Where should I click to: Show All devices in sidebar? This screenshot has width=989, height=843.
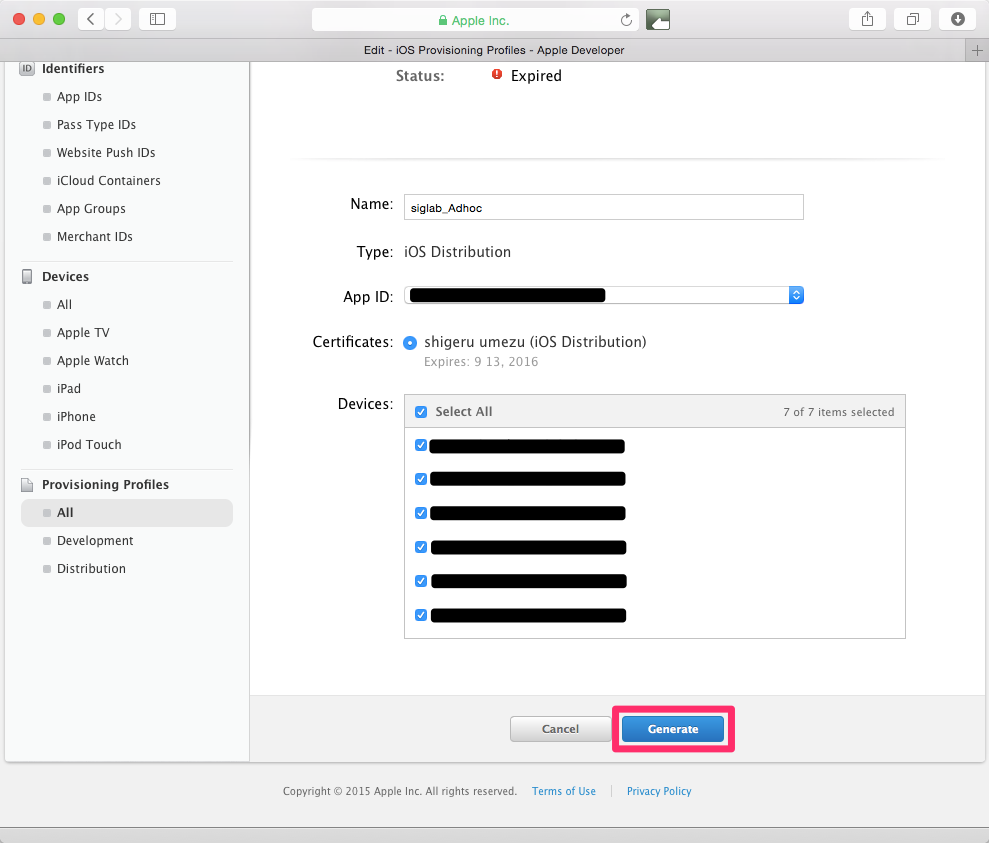(x=64, y=305)
